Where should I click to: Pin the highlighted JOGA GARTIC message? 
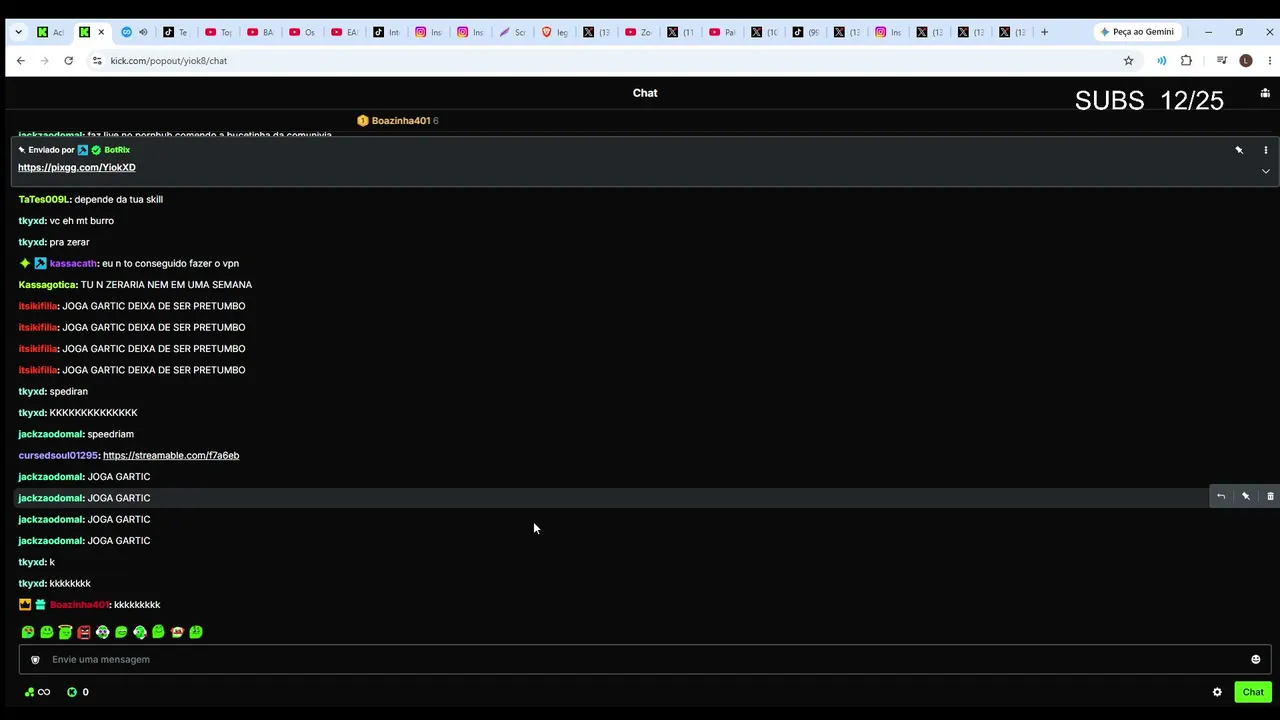coord(1246,496)
